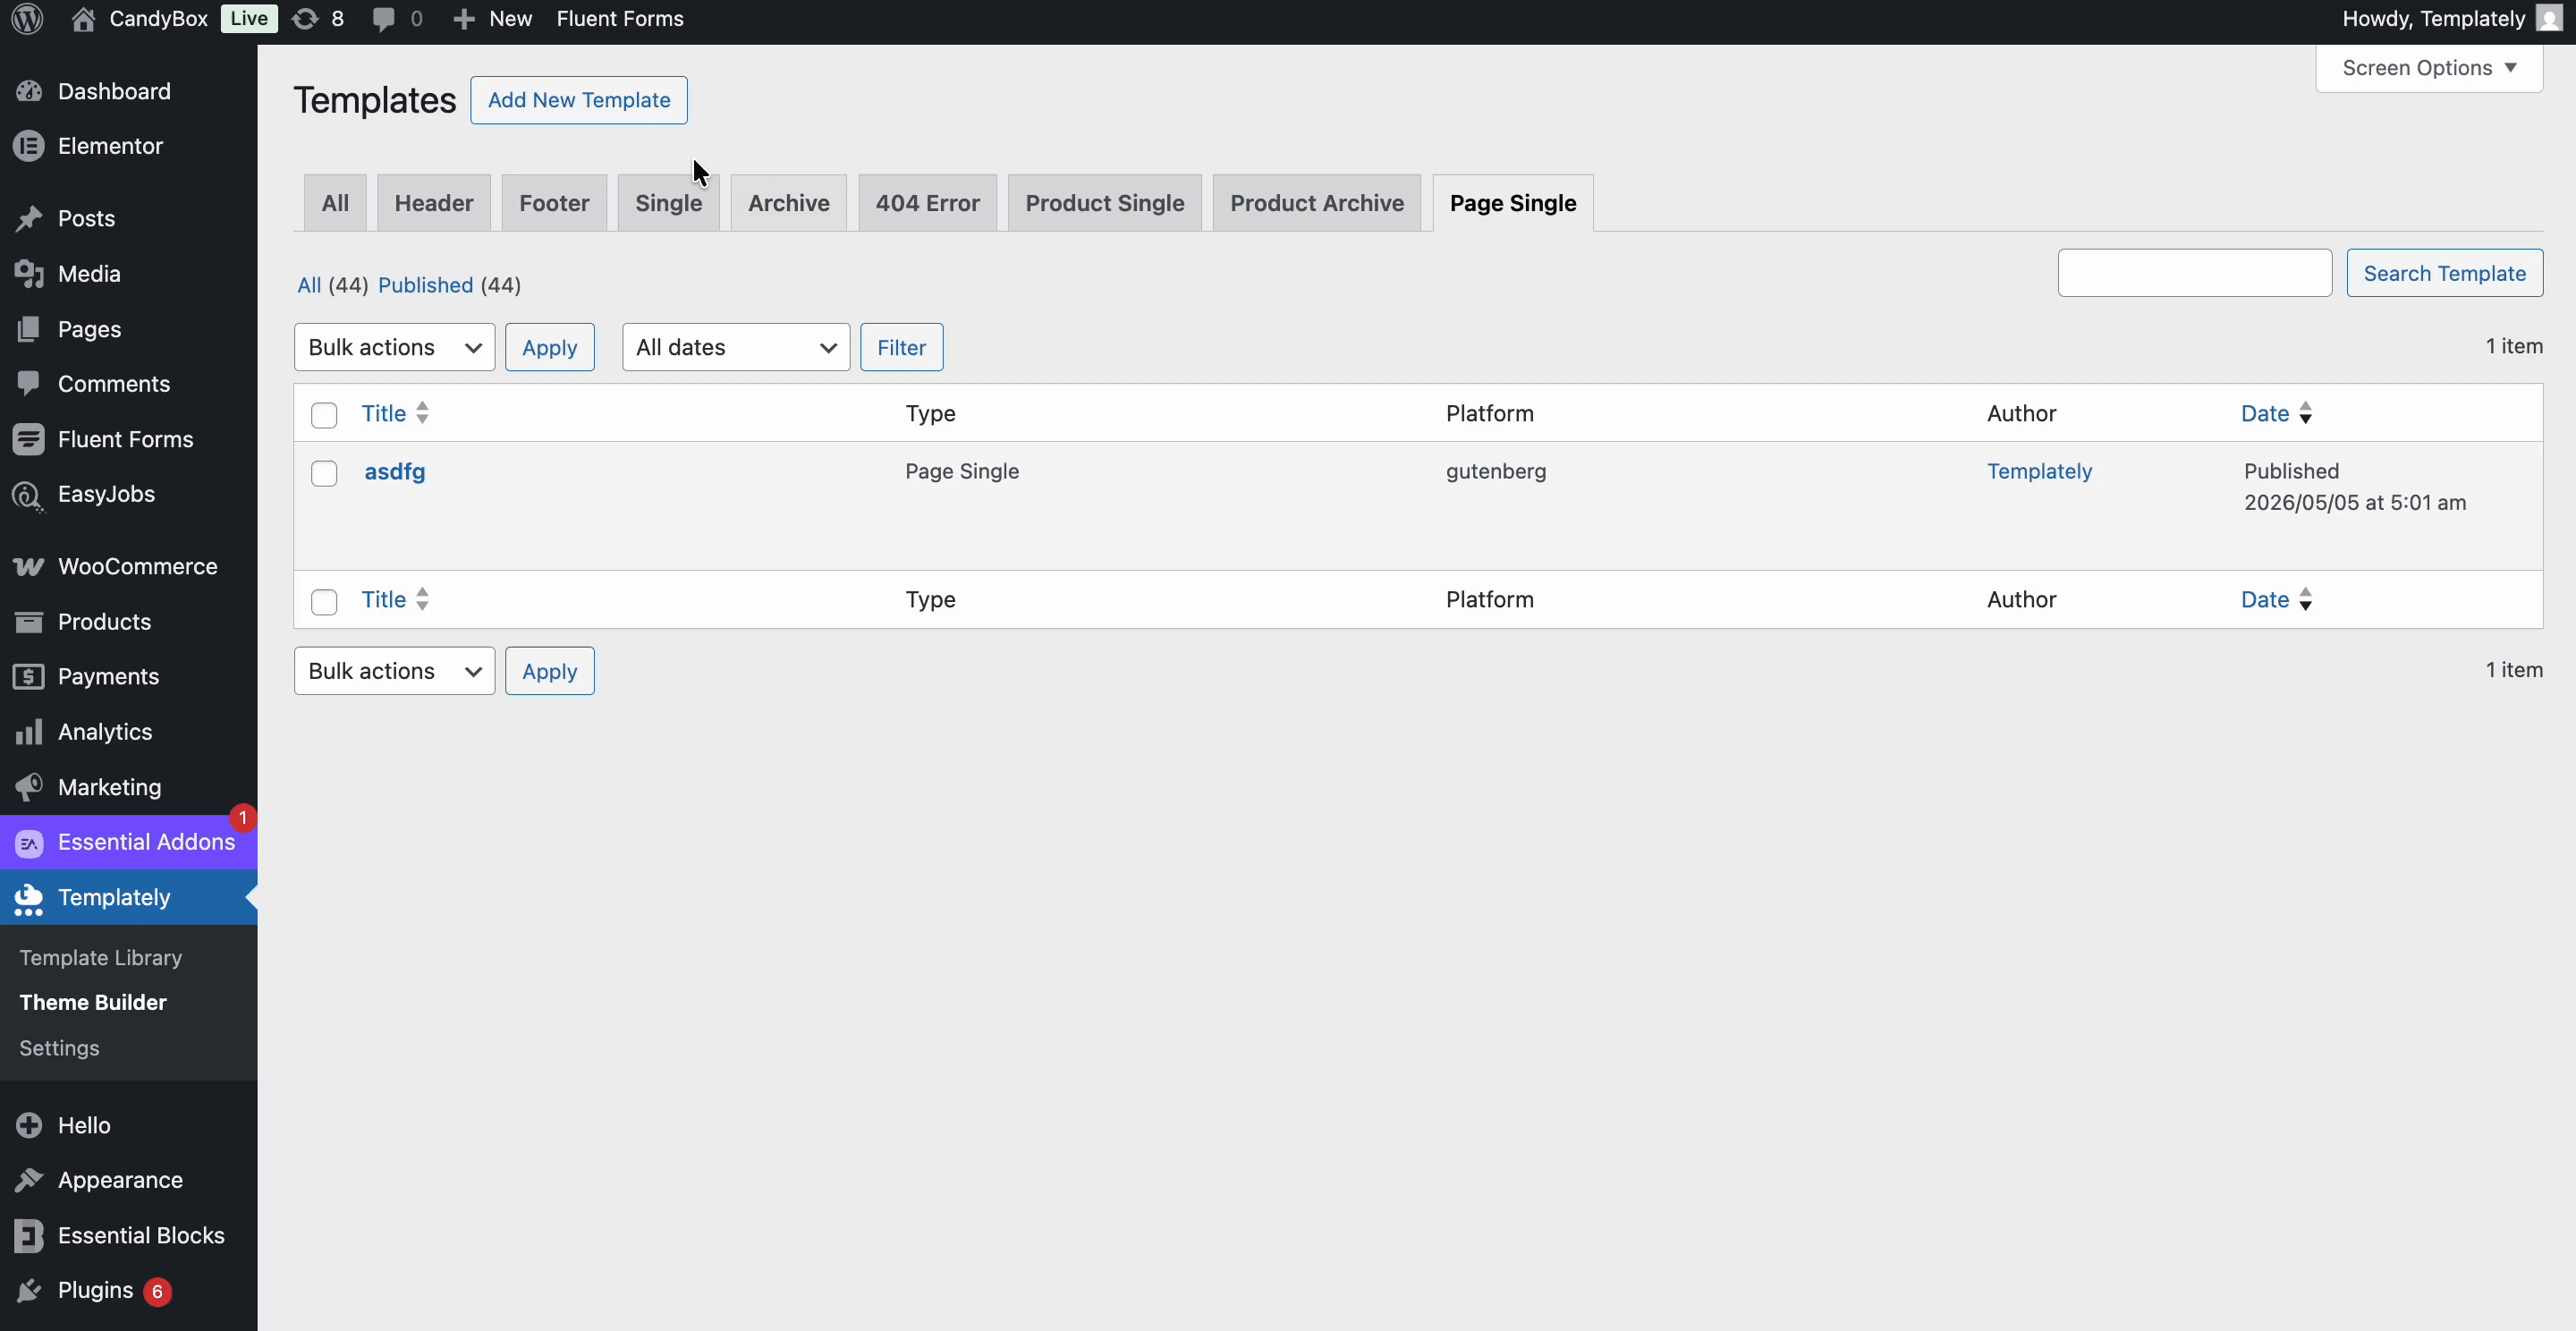Click the Filter button
The width and height of the screenshot is (2576, 1331).
point(901,347)
